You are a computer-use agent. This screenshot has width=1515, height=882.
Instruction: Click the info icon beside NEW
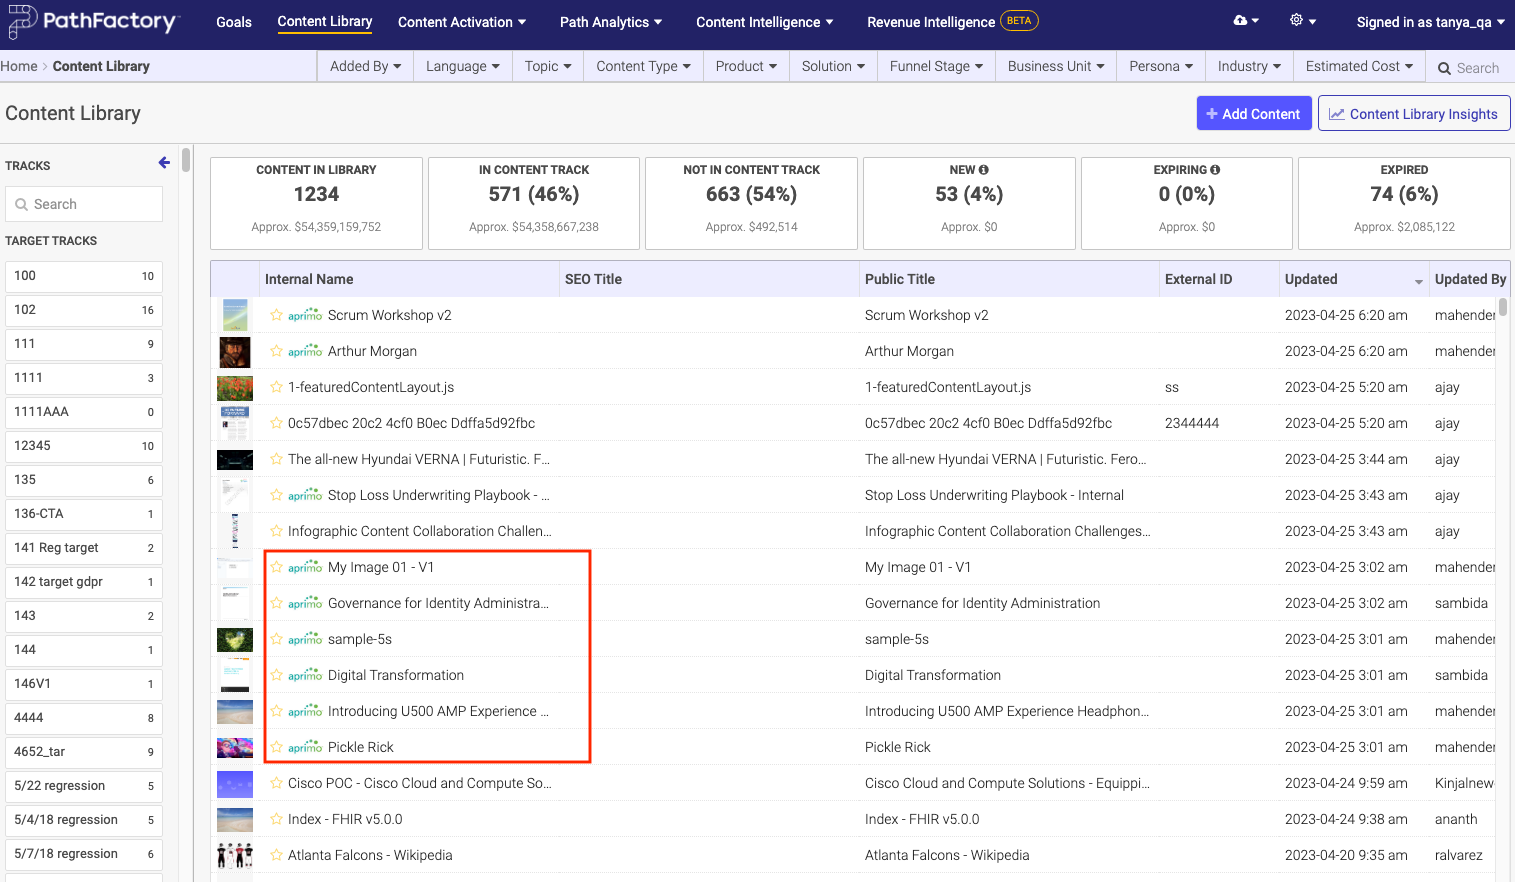[984, 170]
